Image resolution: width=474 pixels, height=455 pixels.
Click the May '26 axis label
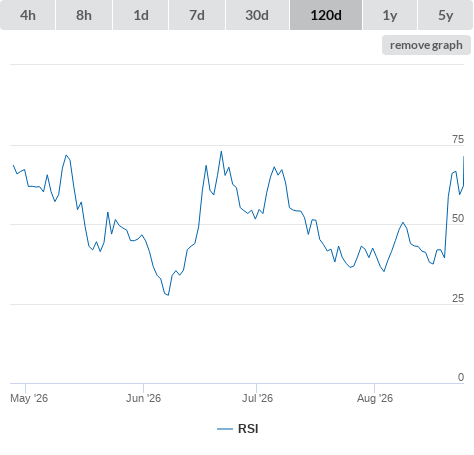coord(29,398)
